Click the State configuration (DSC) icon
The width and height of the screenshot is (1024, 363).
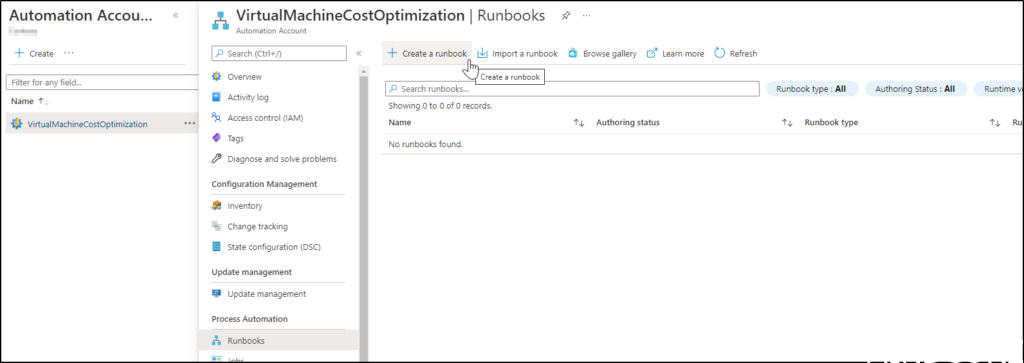point(217,247)
